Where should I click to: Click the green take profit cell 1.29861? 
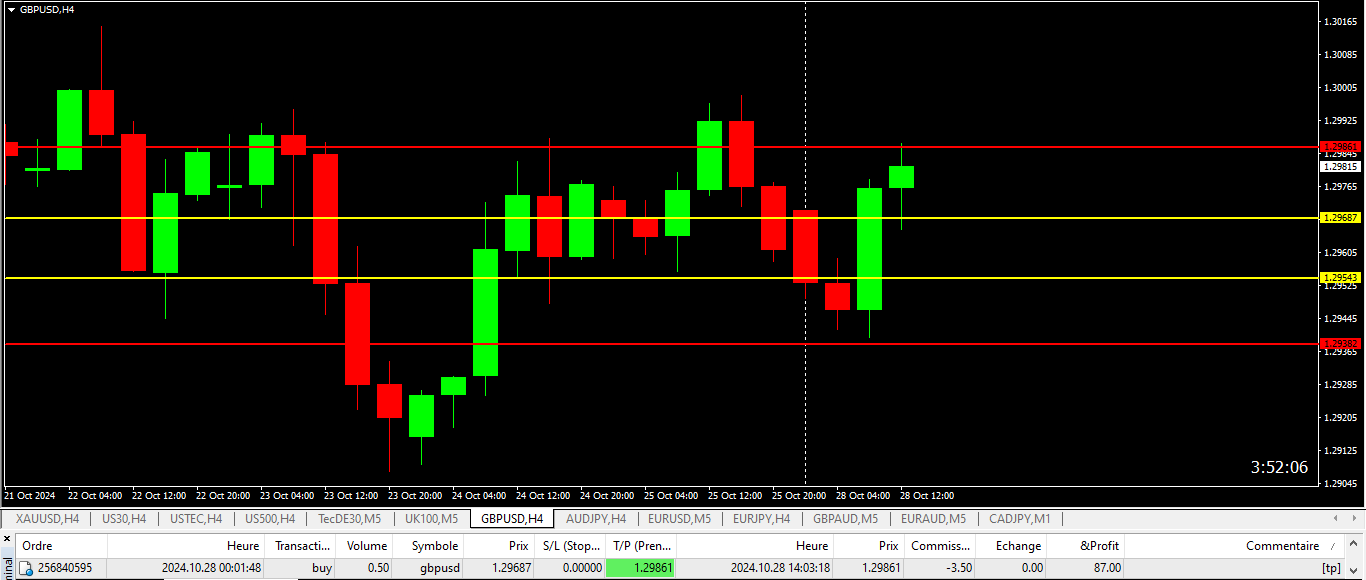(x=641, y=568)
